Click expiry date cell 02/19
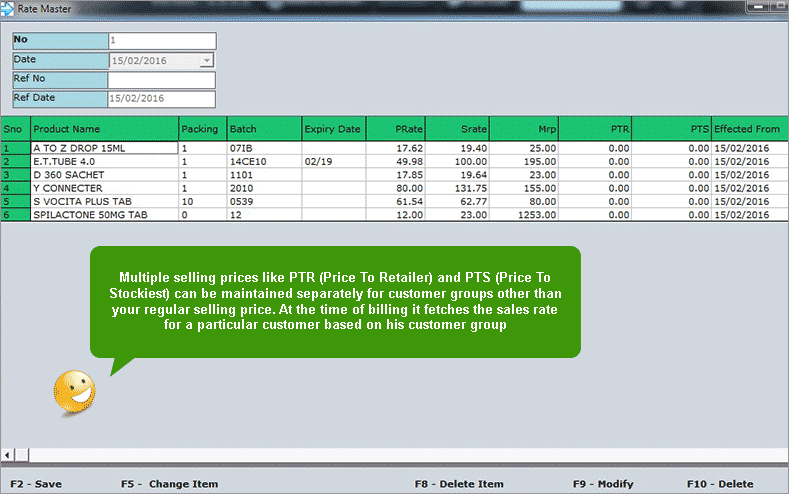The width and height of the screenshot is (789, 494). [334, 161]
